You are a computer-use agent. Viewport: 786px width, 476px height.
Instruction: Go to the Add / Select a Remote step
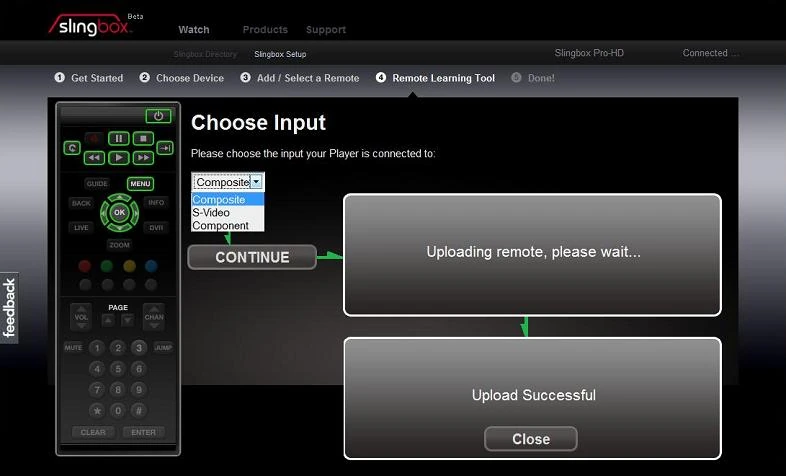click(x=300, y=78)
